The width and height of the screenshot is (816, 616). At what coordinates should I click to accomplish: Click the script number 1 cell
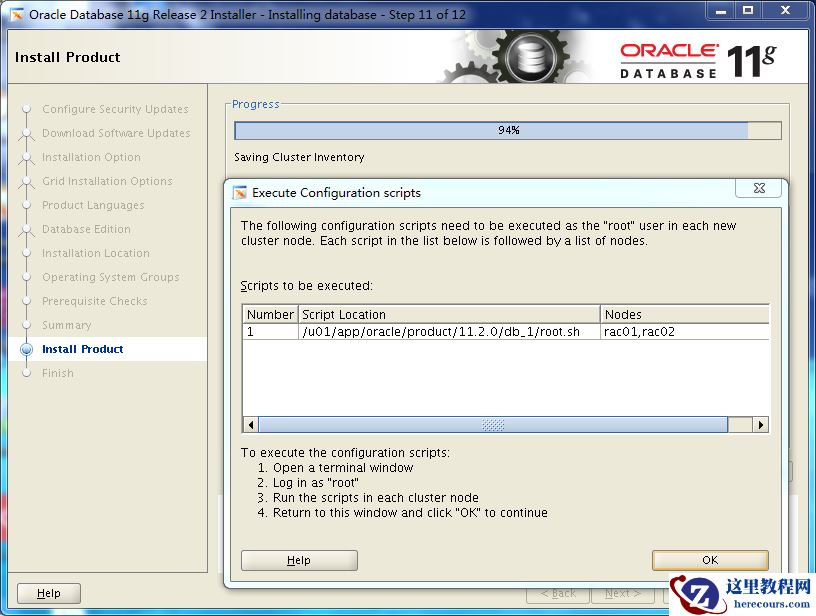(x=270, y=331)
